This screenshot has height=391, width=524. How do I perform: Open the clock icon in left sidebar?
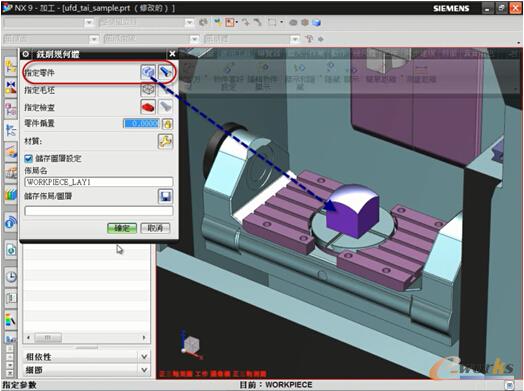(x=11, y=277)
